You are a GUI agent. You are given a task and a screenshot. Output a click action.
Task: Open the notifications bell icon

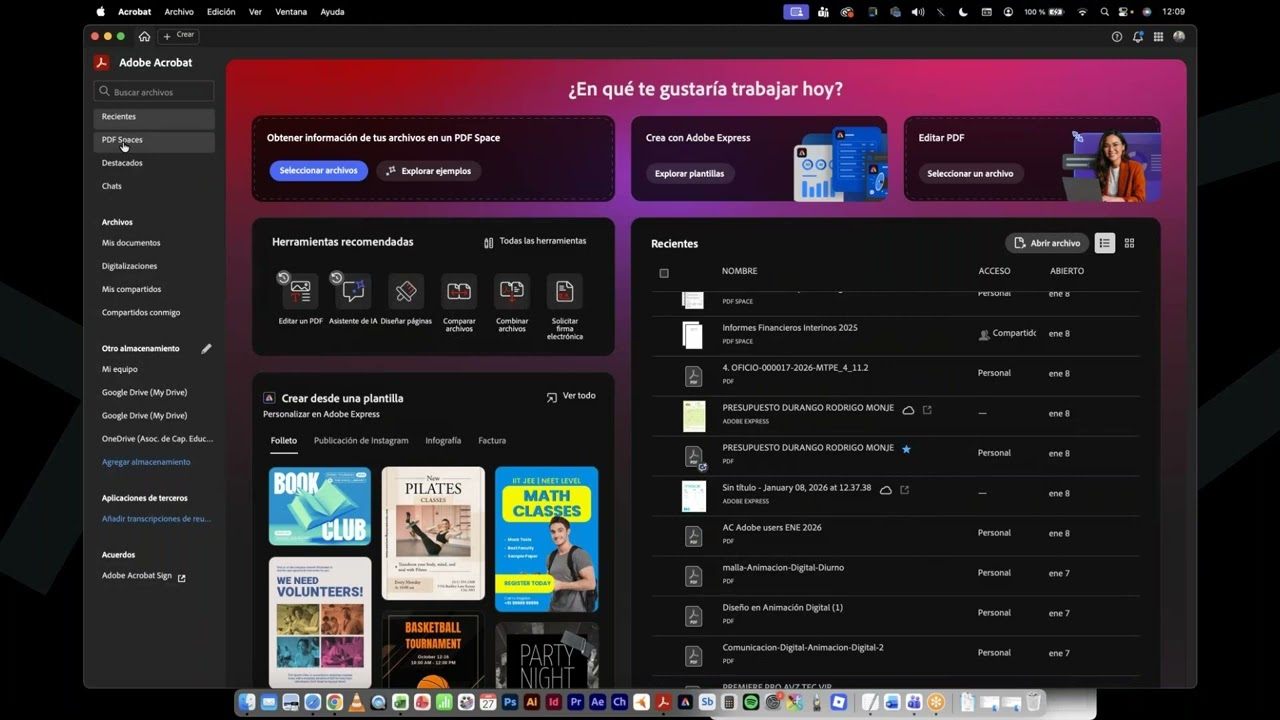point(1138,36)
